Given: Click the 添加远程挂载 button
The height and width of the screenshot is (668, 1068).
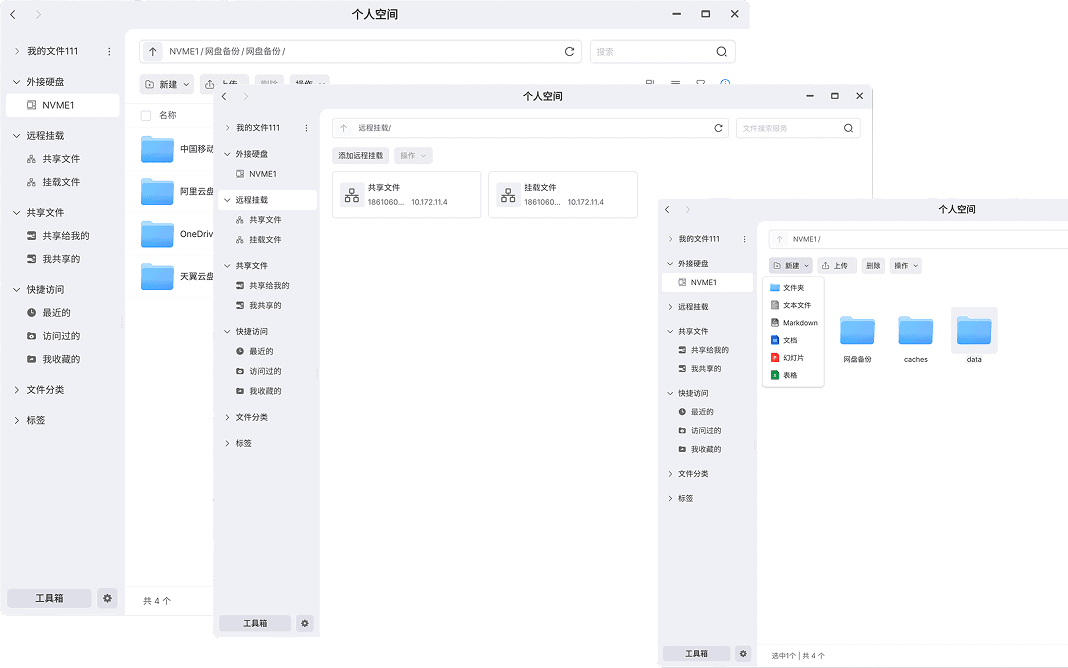Looking at the screenshot, I should (x=360, y=155).
